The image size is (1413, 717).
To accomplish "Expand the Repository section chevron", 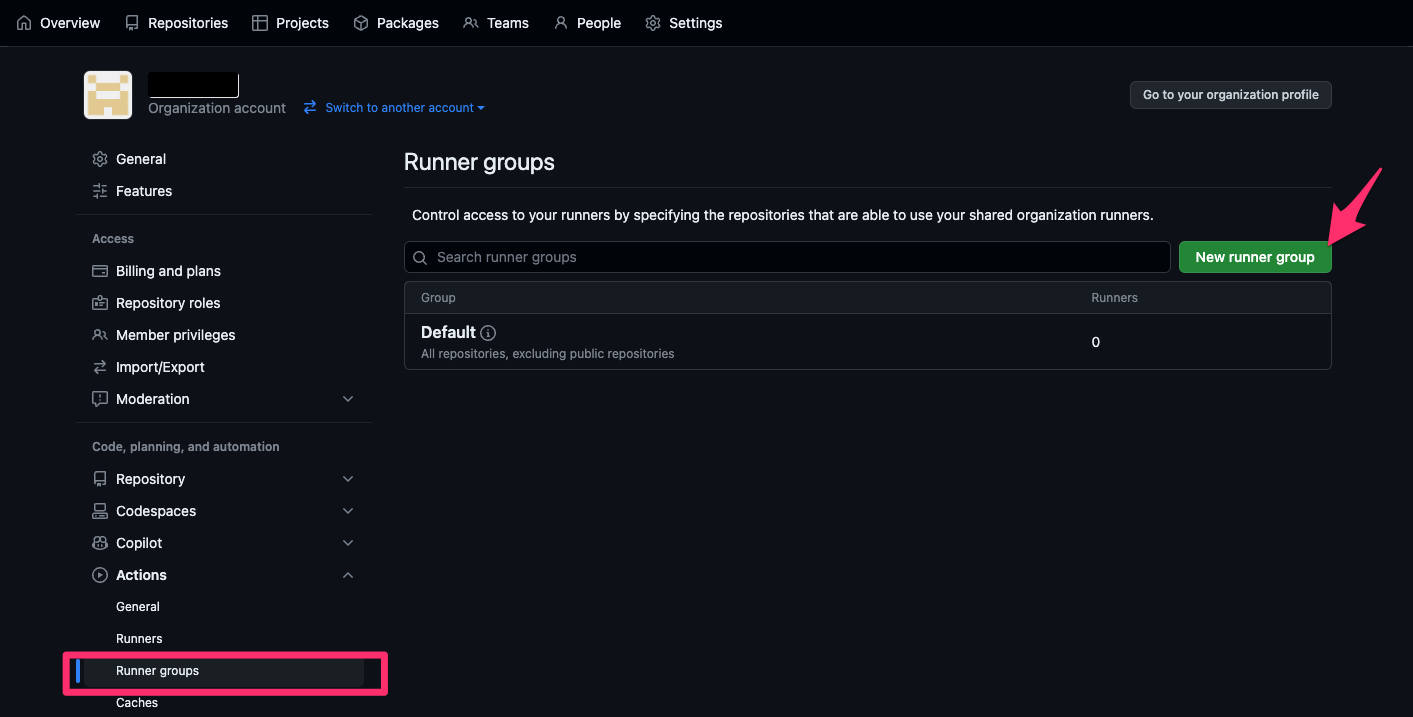I will tap(348, 479).
